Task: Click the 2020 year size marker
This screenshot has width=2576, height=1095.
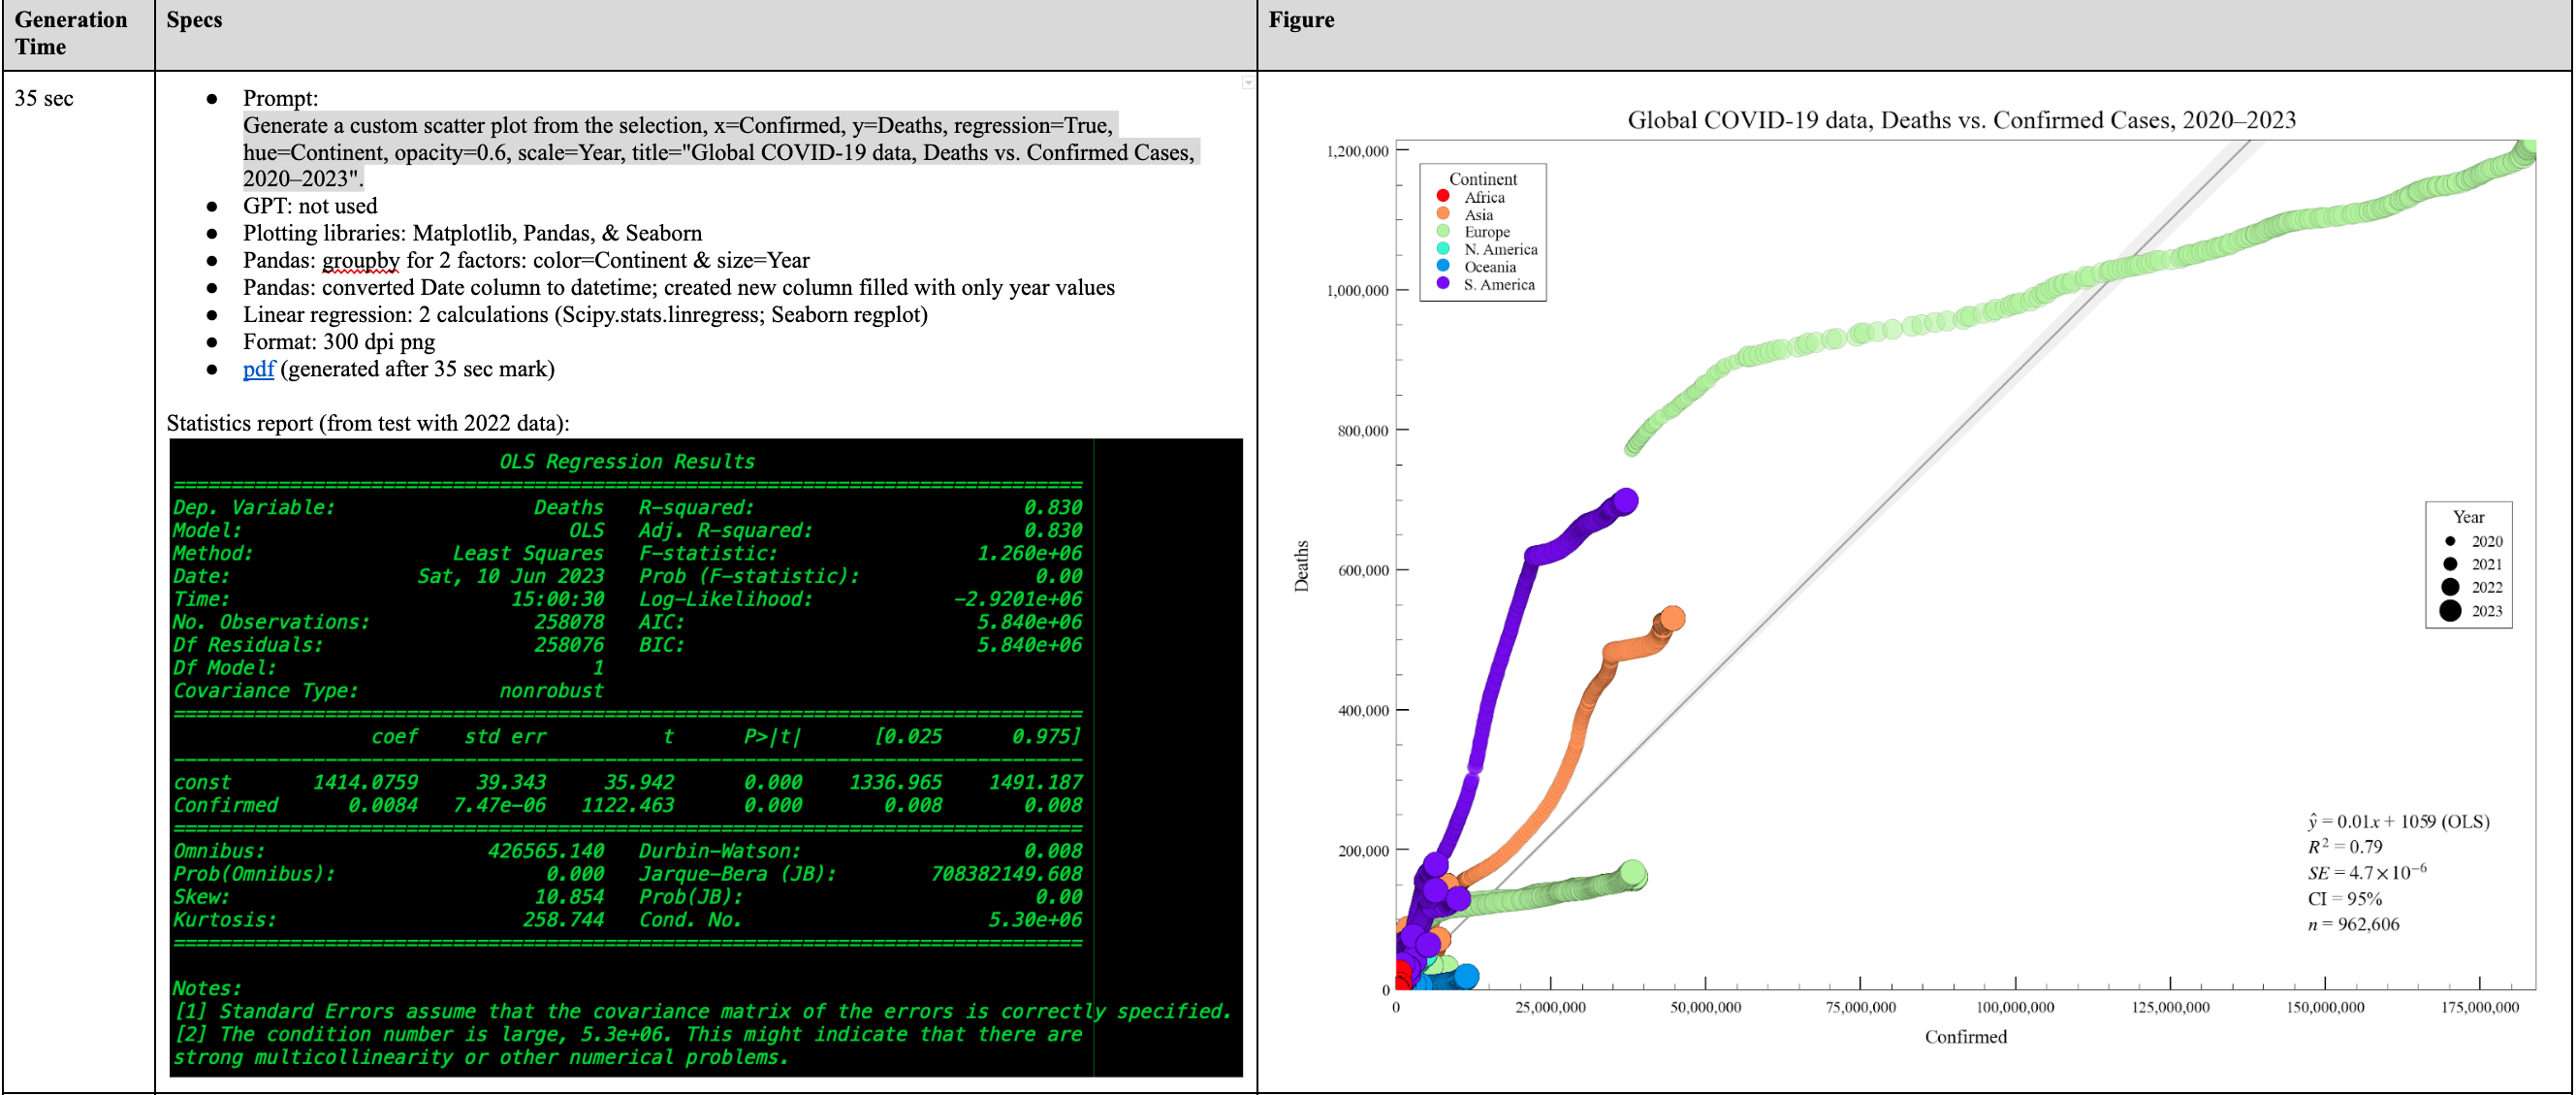Action: tap(2449, 541)
